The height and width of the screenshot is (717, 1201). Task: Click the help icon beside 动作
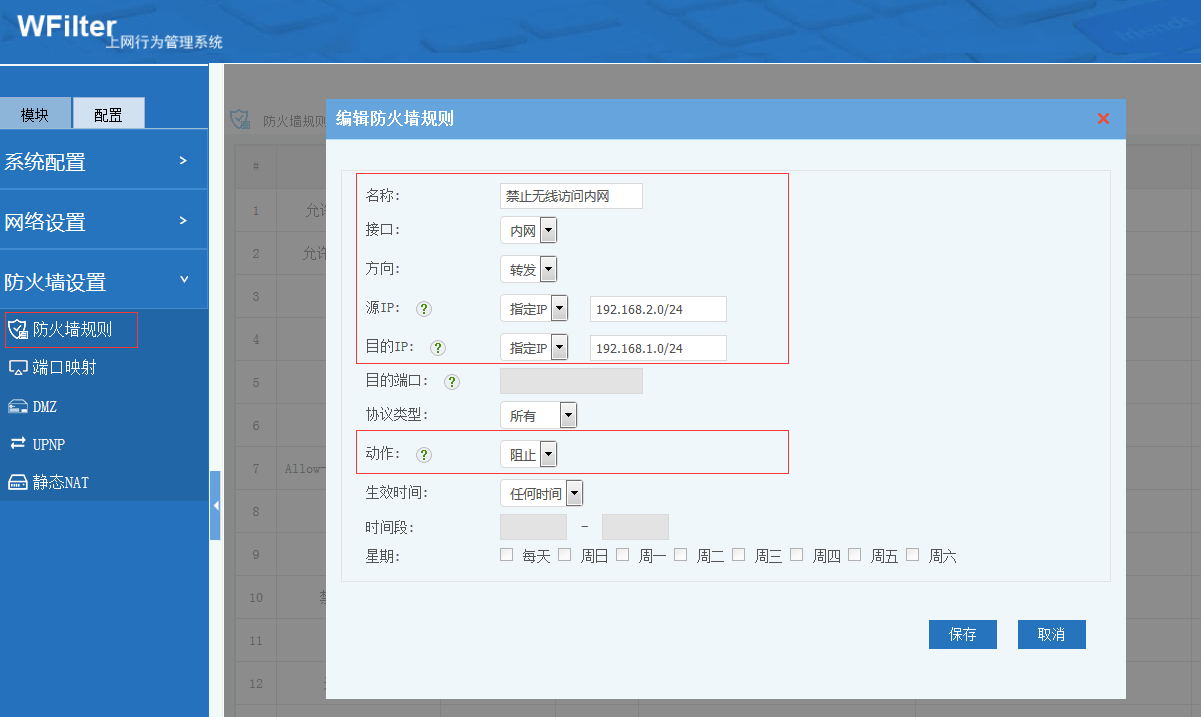(424, 454)
